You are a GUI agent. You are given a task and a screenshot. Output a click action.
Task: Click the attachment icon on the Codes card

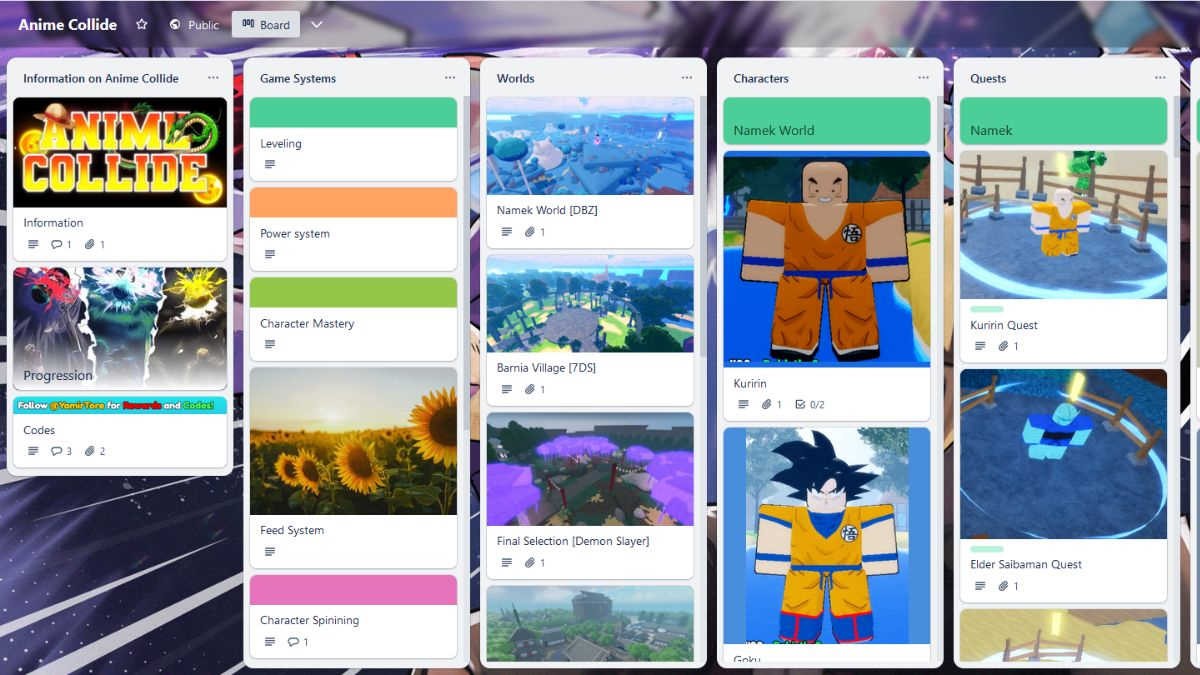pos(90,451)
